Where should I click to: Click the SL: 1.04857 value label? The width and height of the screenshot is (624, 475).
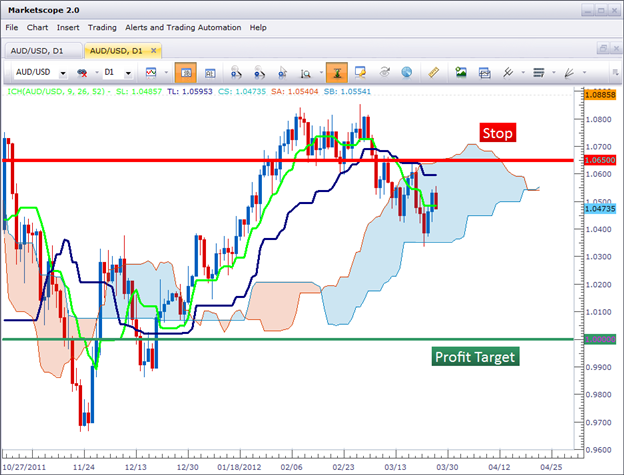click(139, 91)
